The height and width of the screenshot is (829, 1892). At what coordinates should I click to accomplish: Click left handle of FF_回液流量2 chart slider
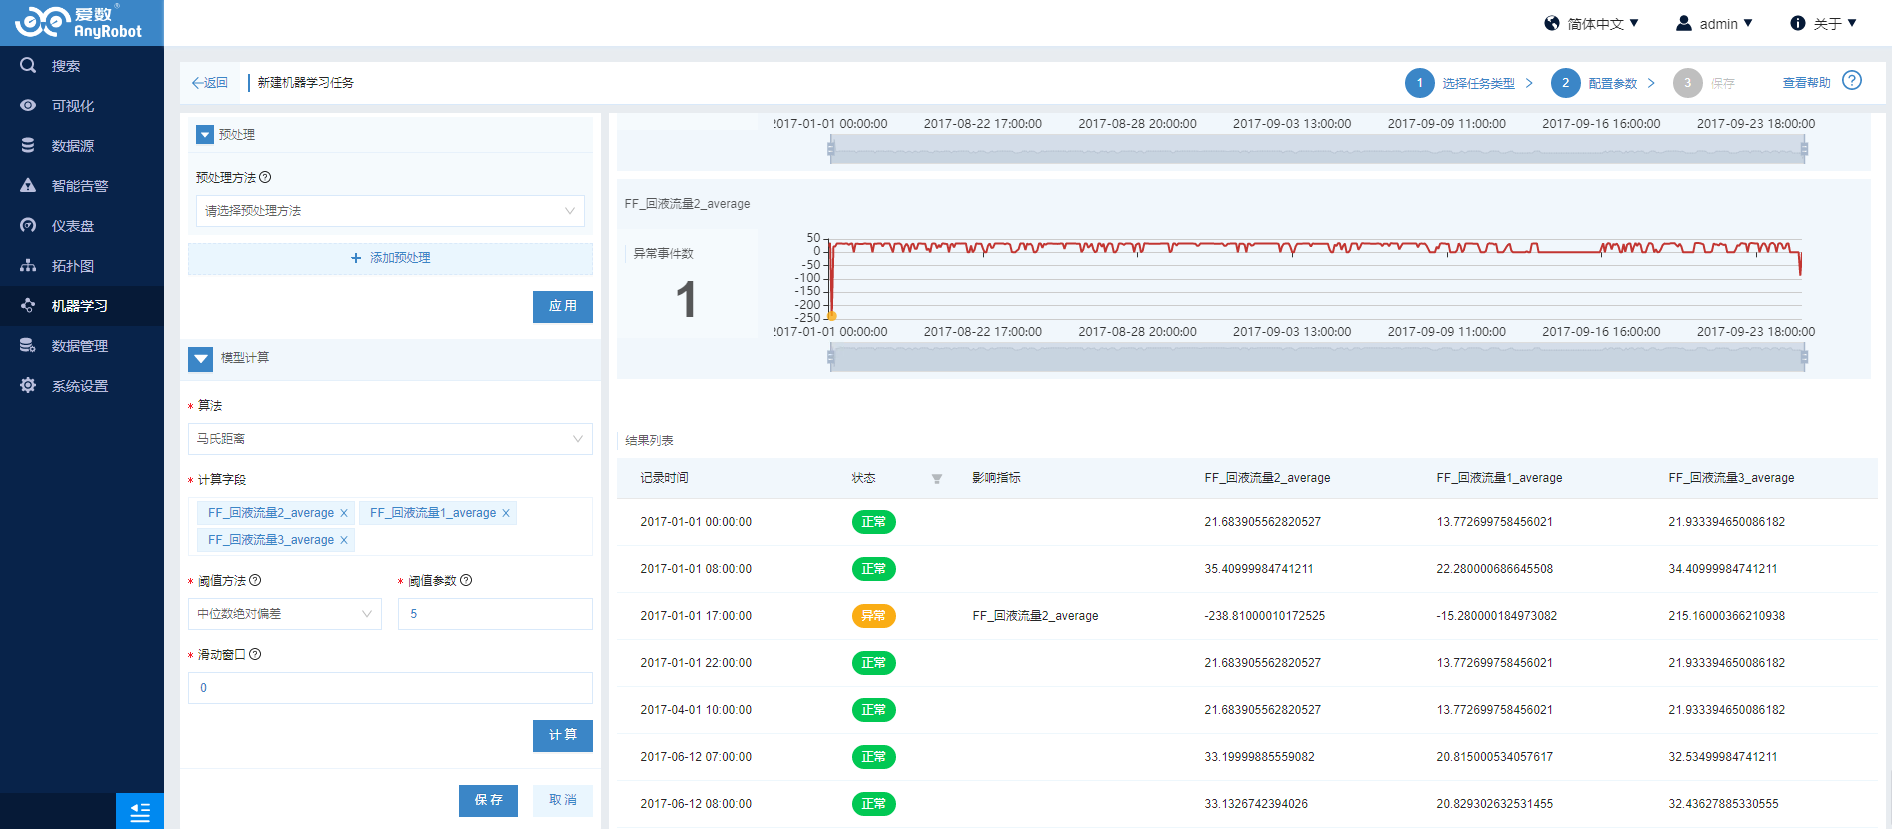tap(830, 357)
